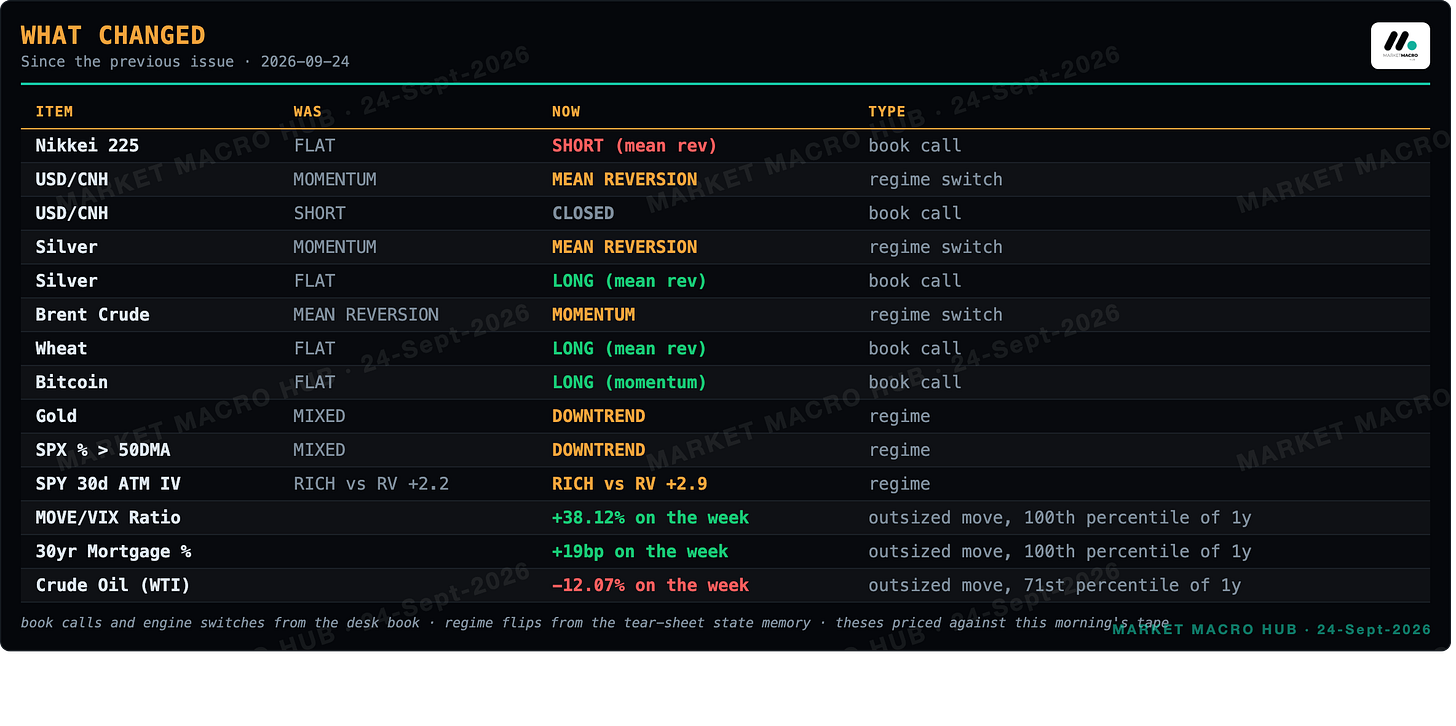Viewport: 1456px width, 726px height.
Task: Select the Gold item cell
Action: [56, 416]
